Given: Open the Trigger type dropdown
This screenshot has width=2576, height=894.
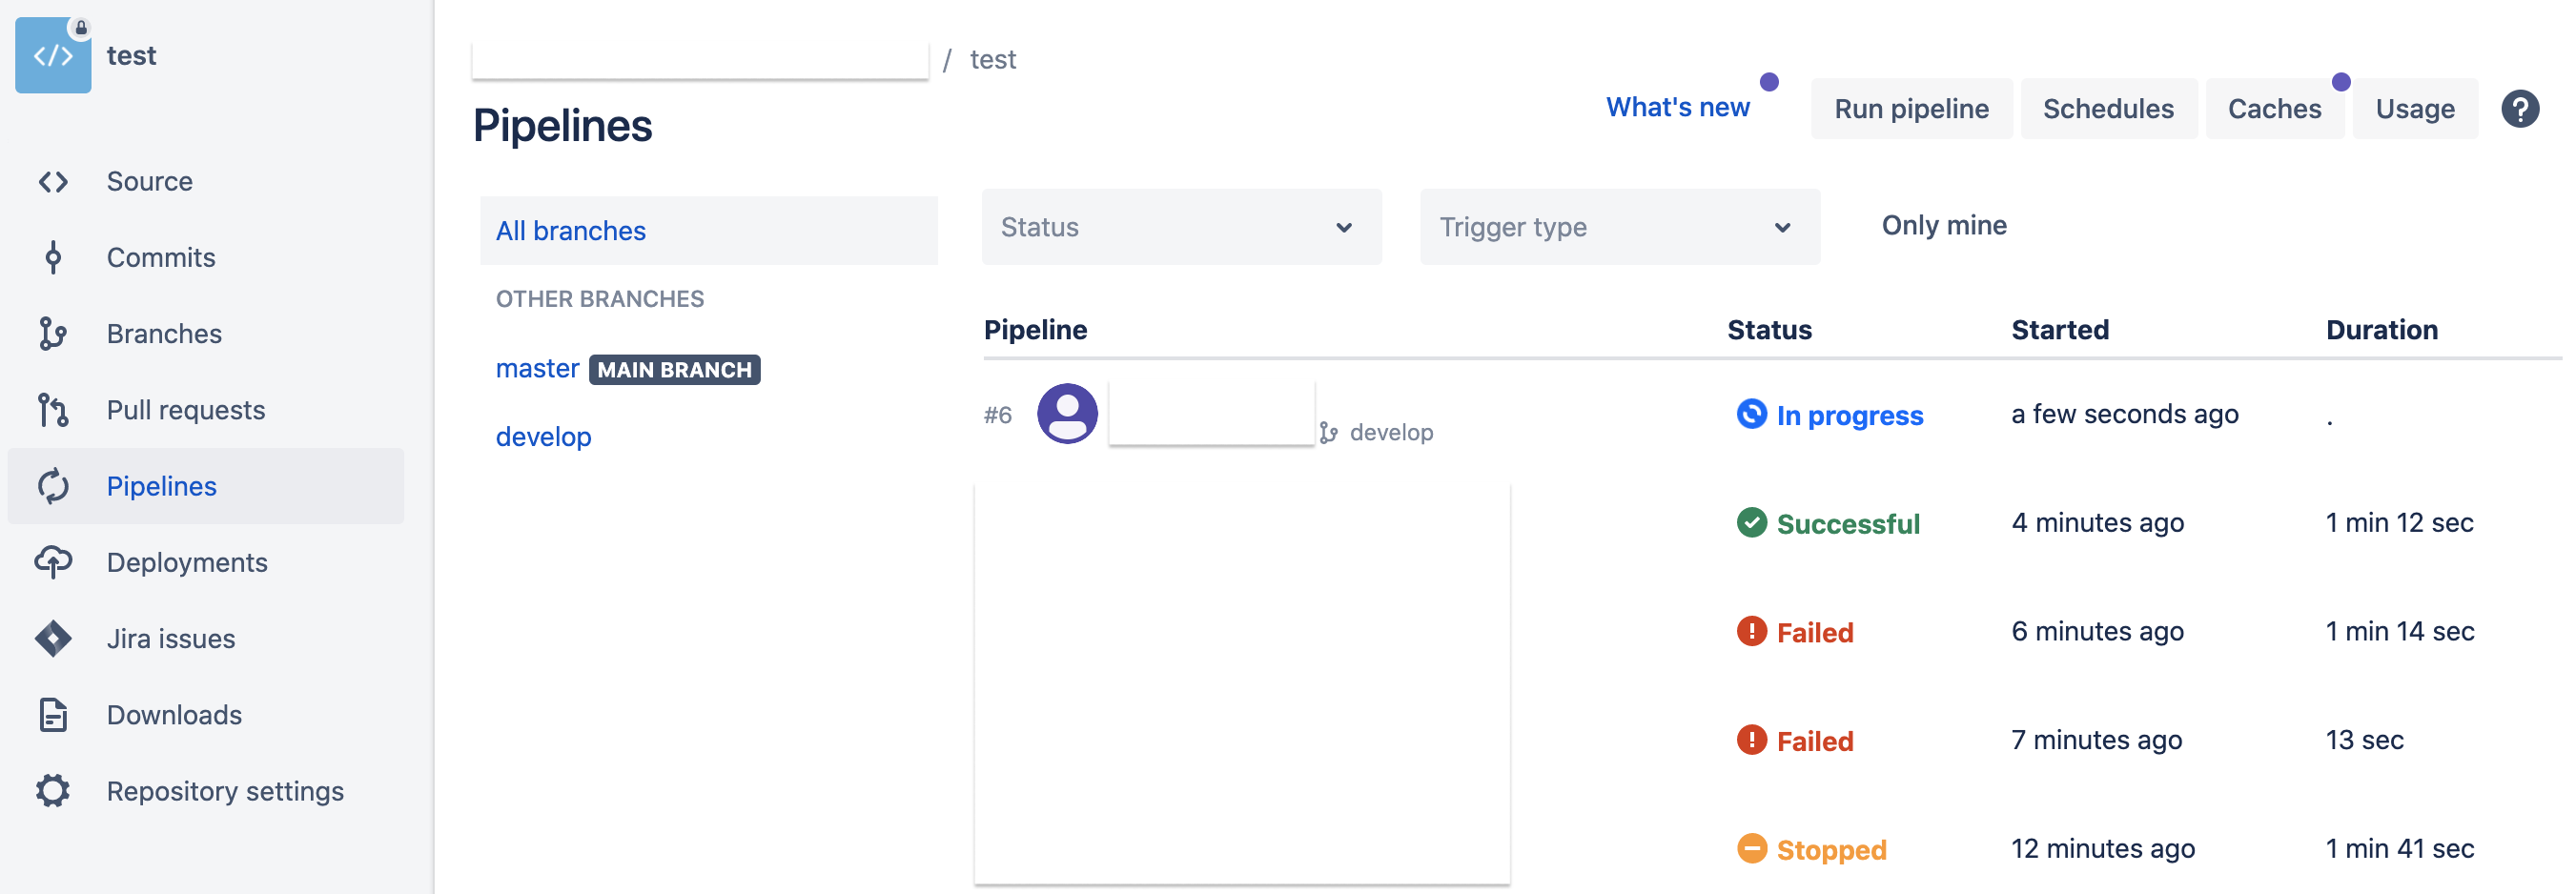Looking at the screenshot, I should coord(1618,228).
